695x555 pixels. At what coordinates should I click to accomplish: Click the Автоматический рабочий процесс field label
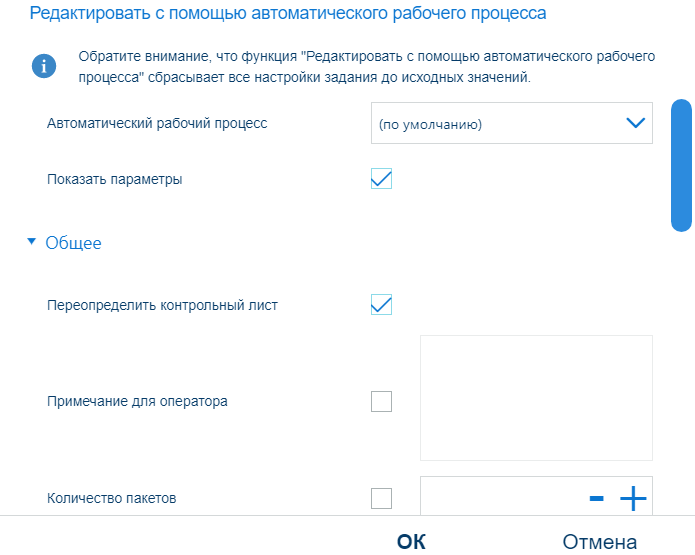[x=157, y=124]
